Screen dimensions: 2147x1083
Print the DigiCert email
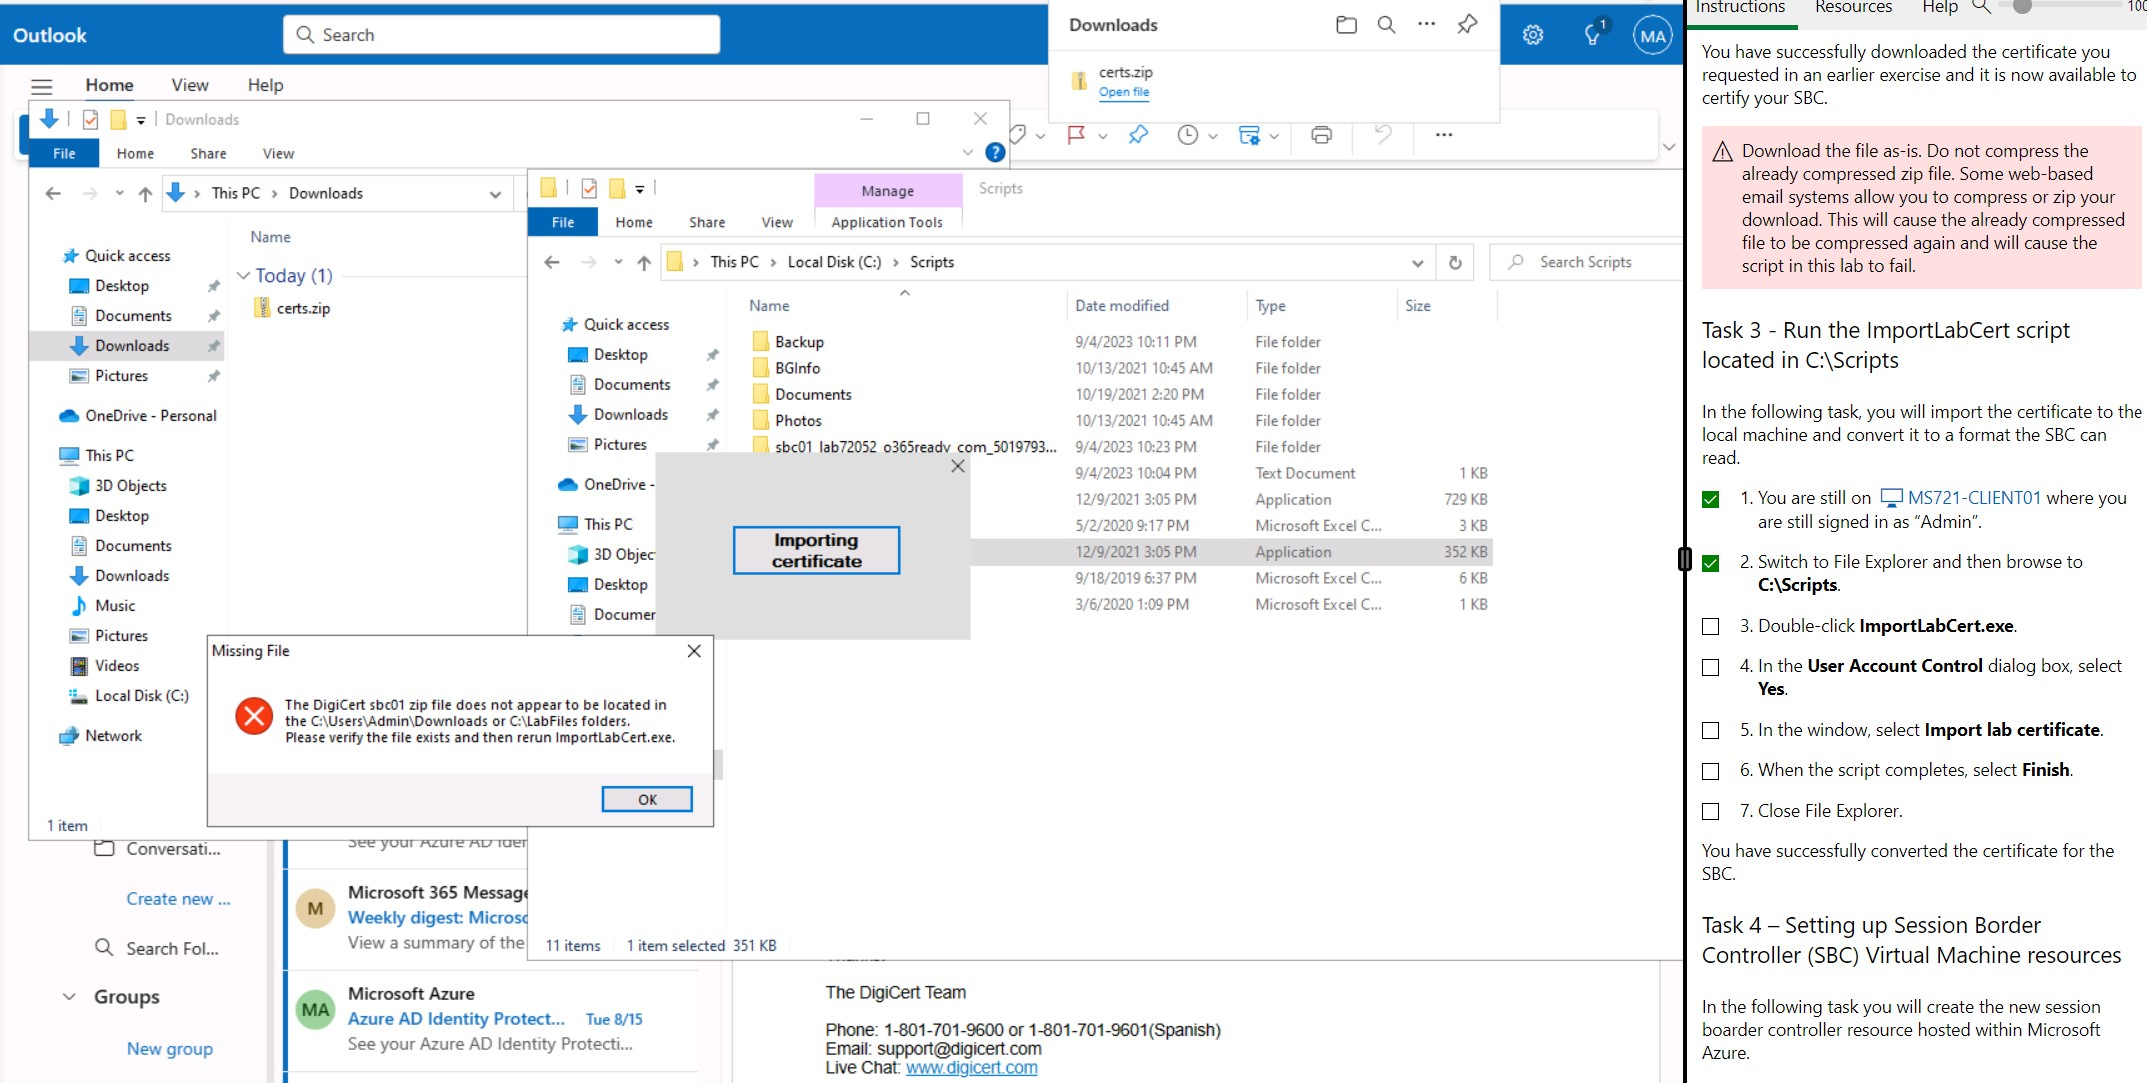(x=1322, y=135)
